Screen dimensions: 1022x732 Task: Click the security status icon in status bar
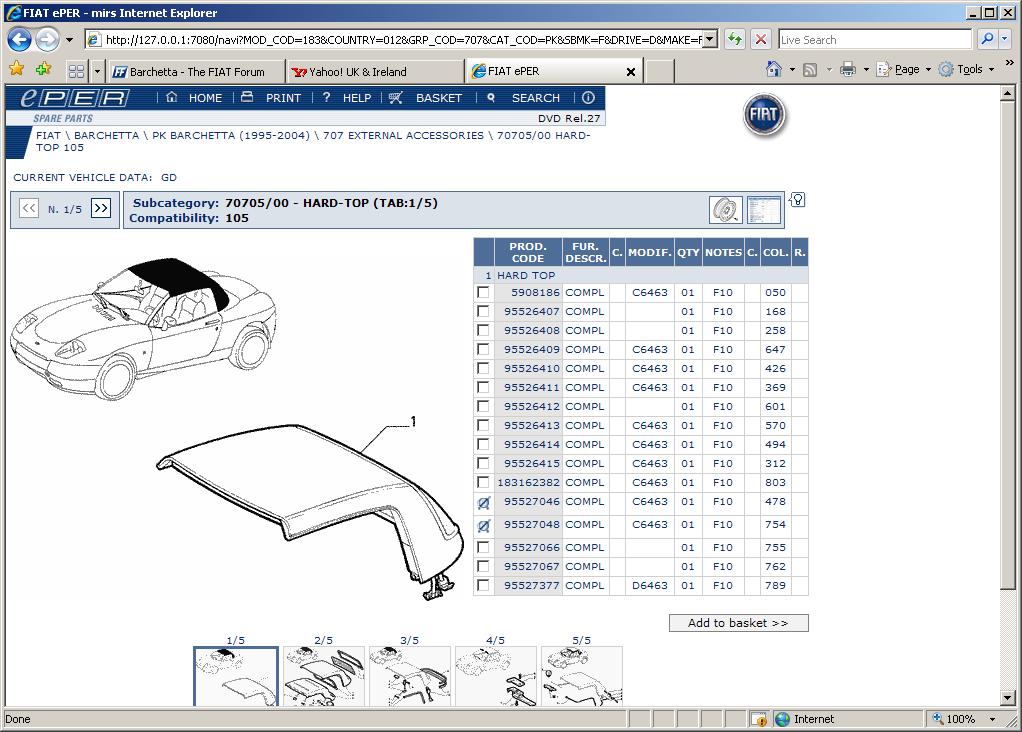point(759,719)
